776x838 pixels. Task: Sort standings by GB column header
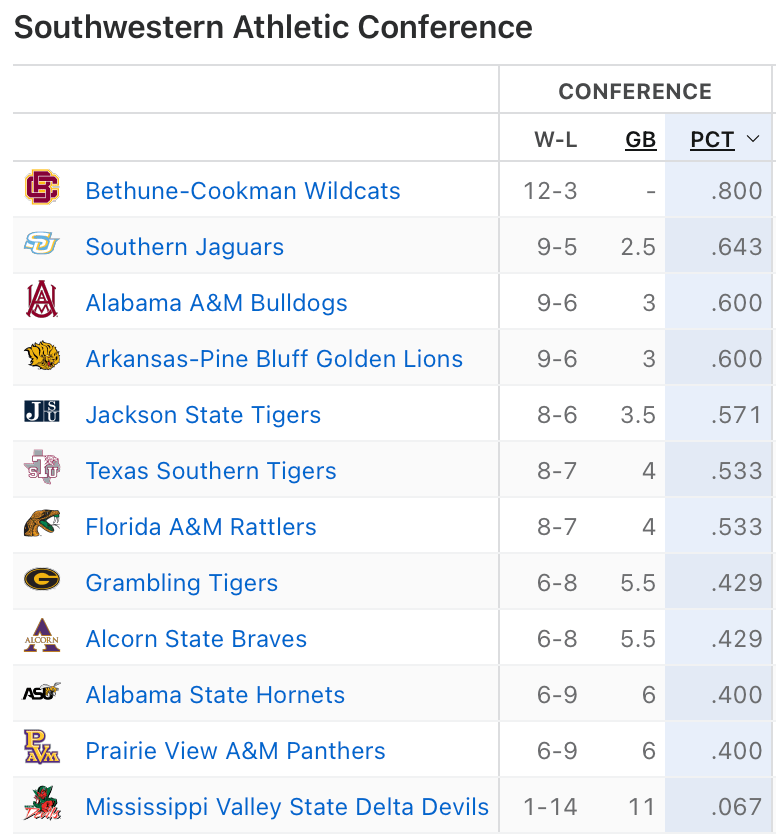pyautogui.click(x=641, y=140)
